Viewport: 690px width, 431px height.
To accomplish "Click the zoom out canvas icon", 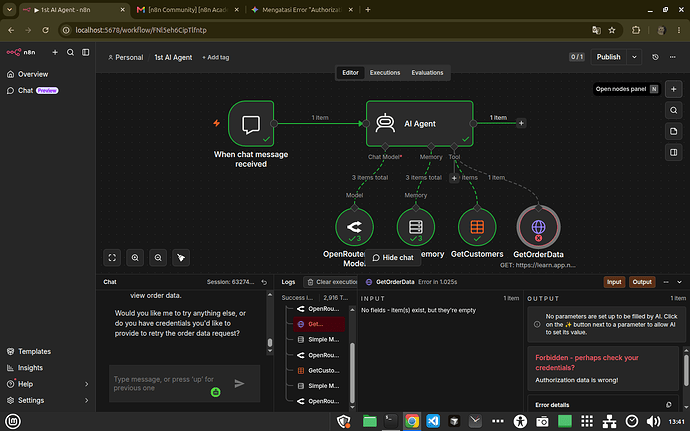I will [x=158, y=258].
